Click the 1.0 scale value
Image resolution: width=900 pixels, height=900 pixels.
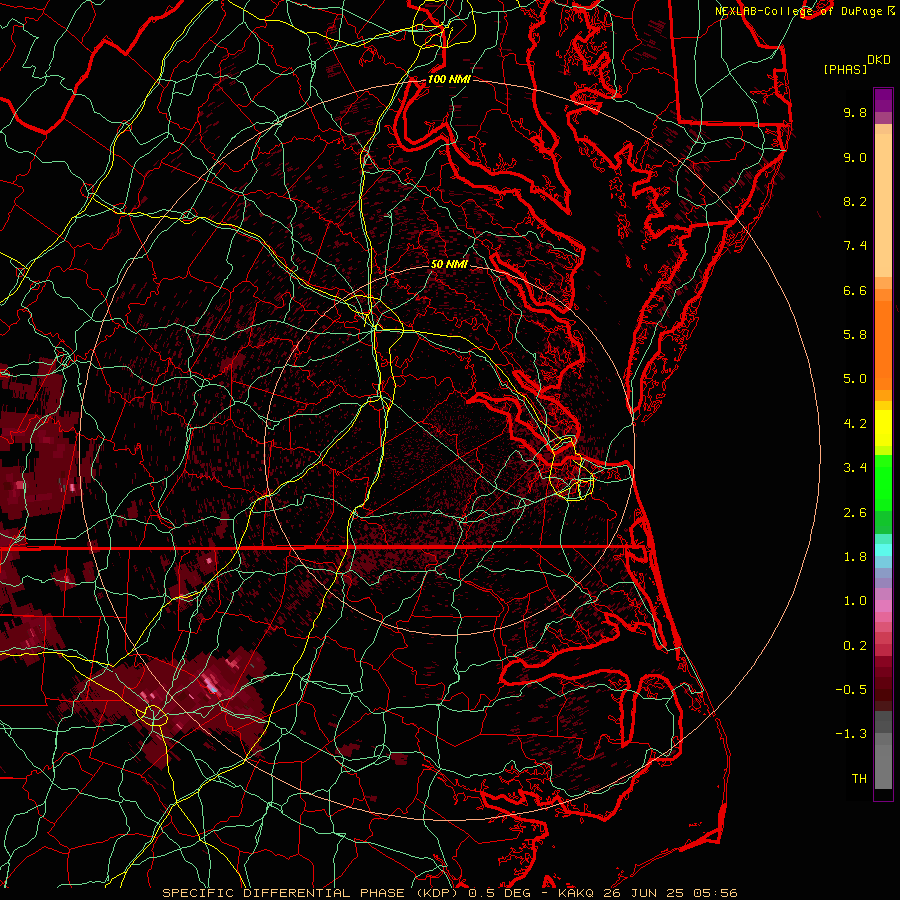pyautogui.click(x=855, y=601)
